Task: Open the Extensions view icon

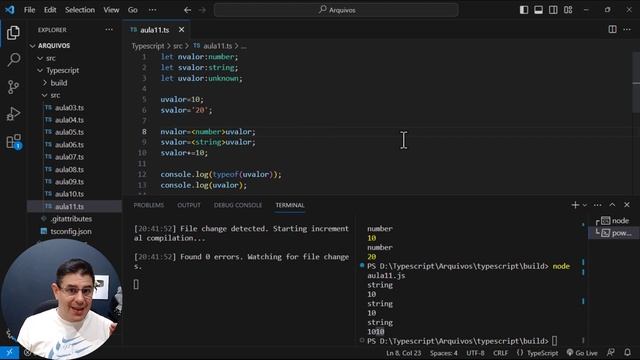Action: click(13, 141)
